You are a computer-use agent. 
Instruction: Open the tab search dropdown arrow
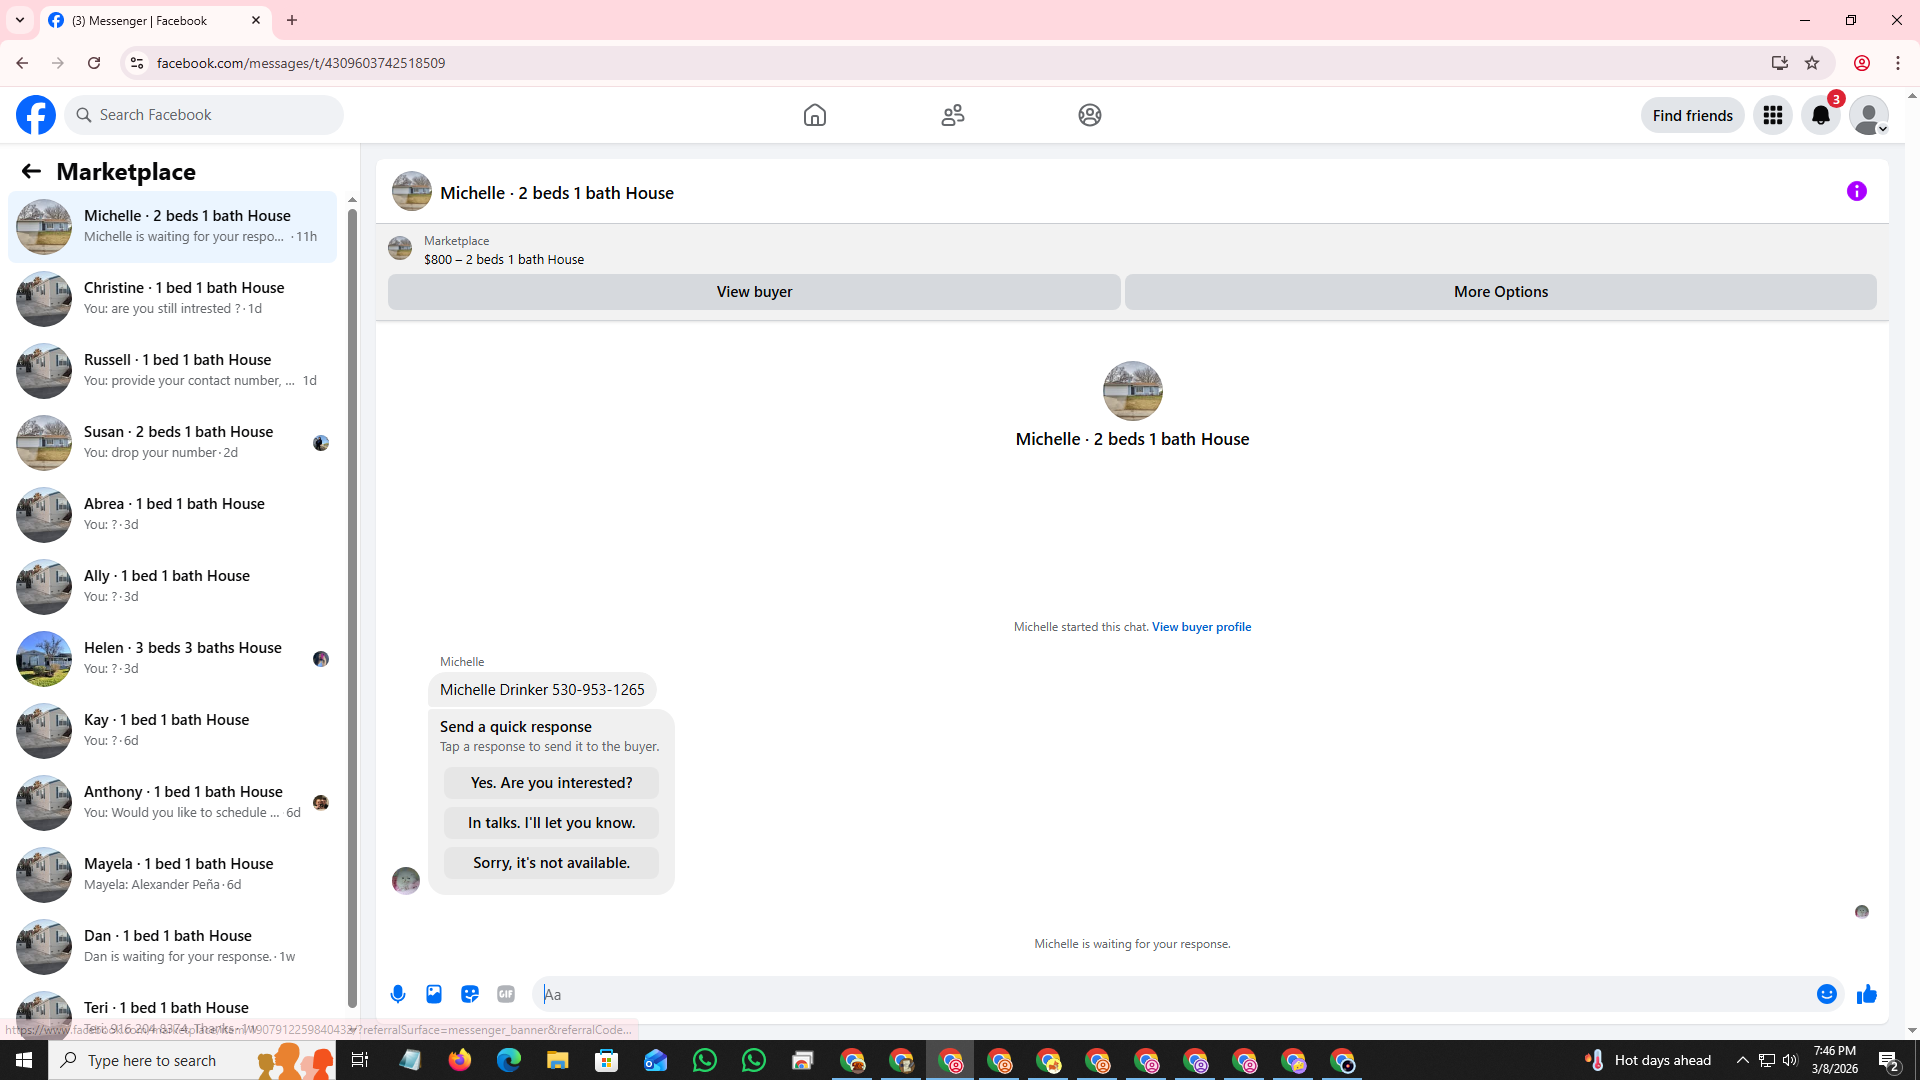(19, 20)
